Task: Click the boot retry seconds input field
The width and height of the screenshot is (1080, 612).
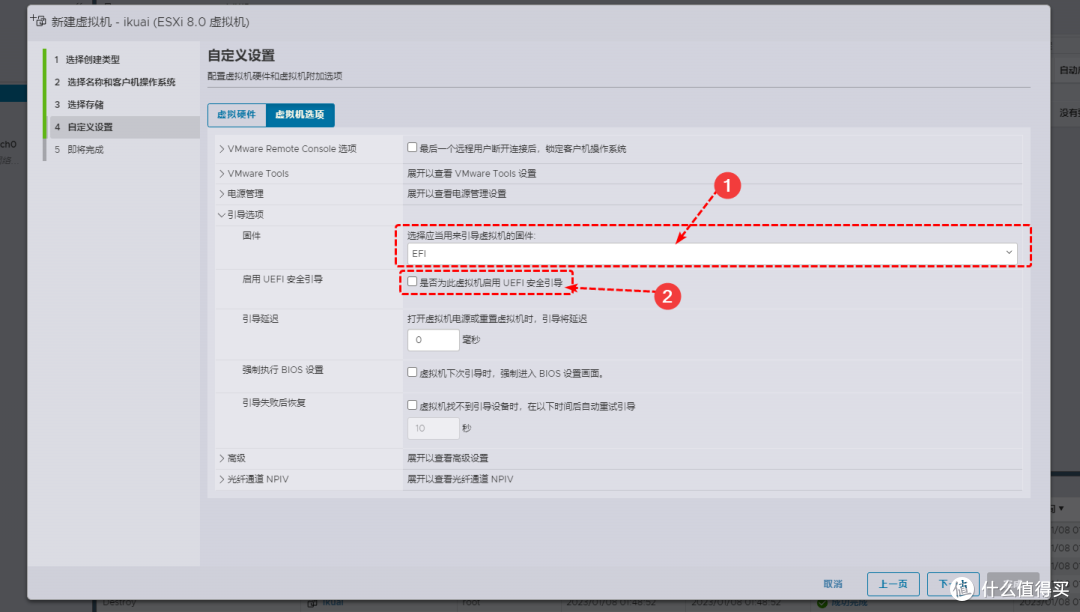Action: click(433, 427)
